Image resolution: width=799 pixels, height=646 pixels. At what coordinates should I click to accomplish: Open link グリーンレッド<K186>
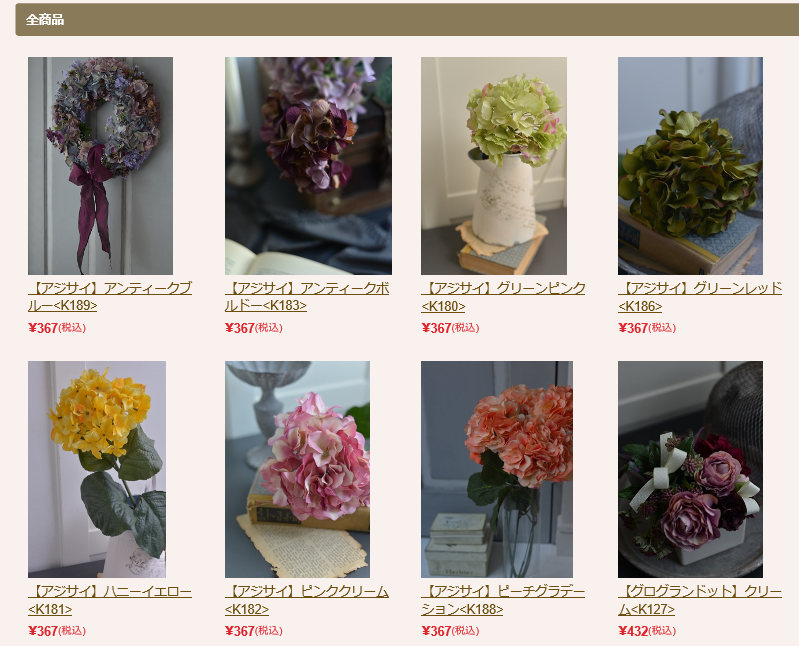pos(700,297)
